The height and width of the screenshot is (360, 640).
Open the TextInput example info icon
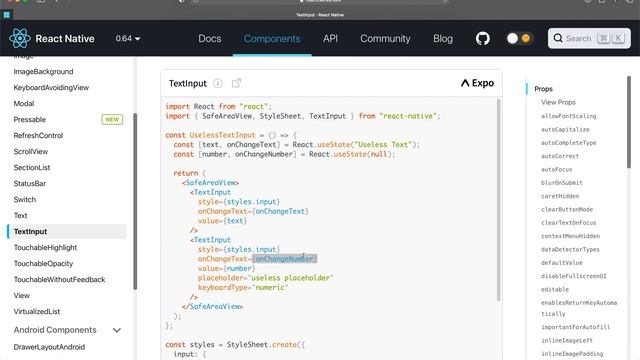(218, 83)
